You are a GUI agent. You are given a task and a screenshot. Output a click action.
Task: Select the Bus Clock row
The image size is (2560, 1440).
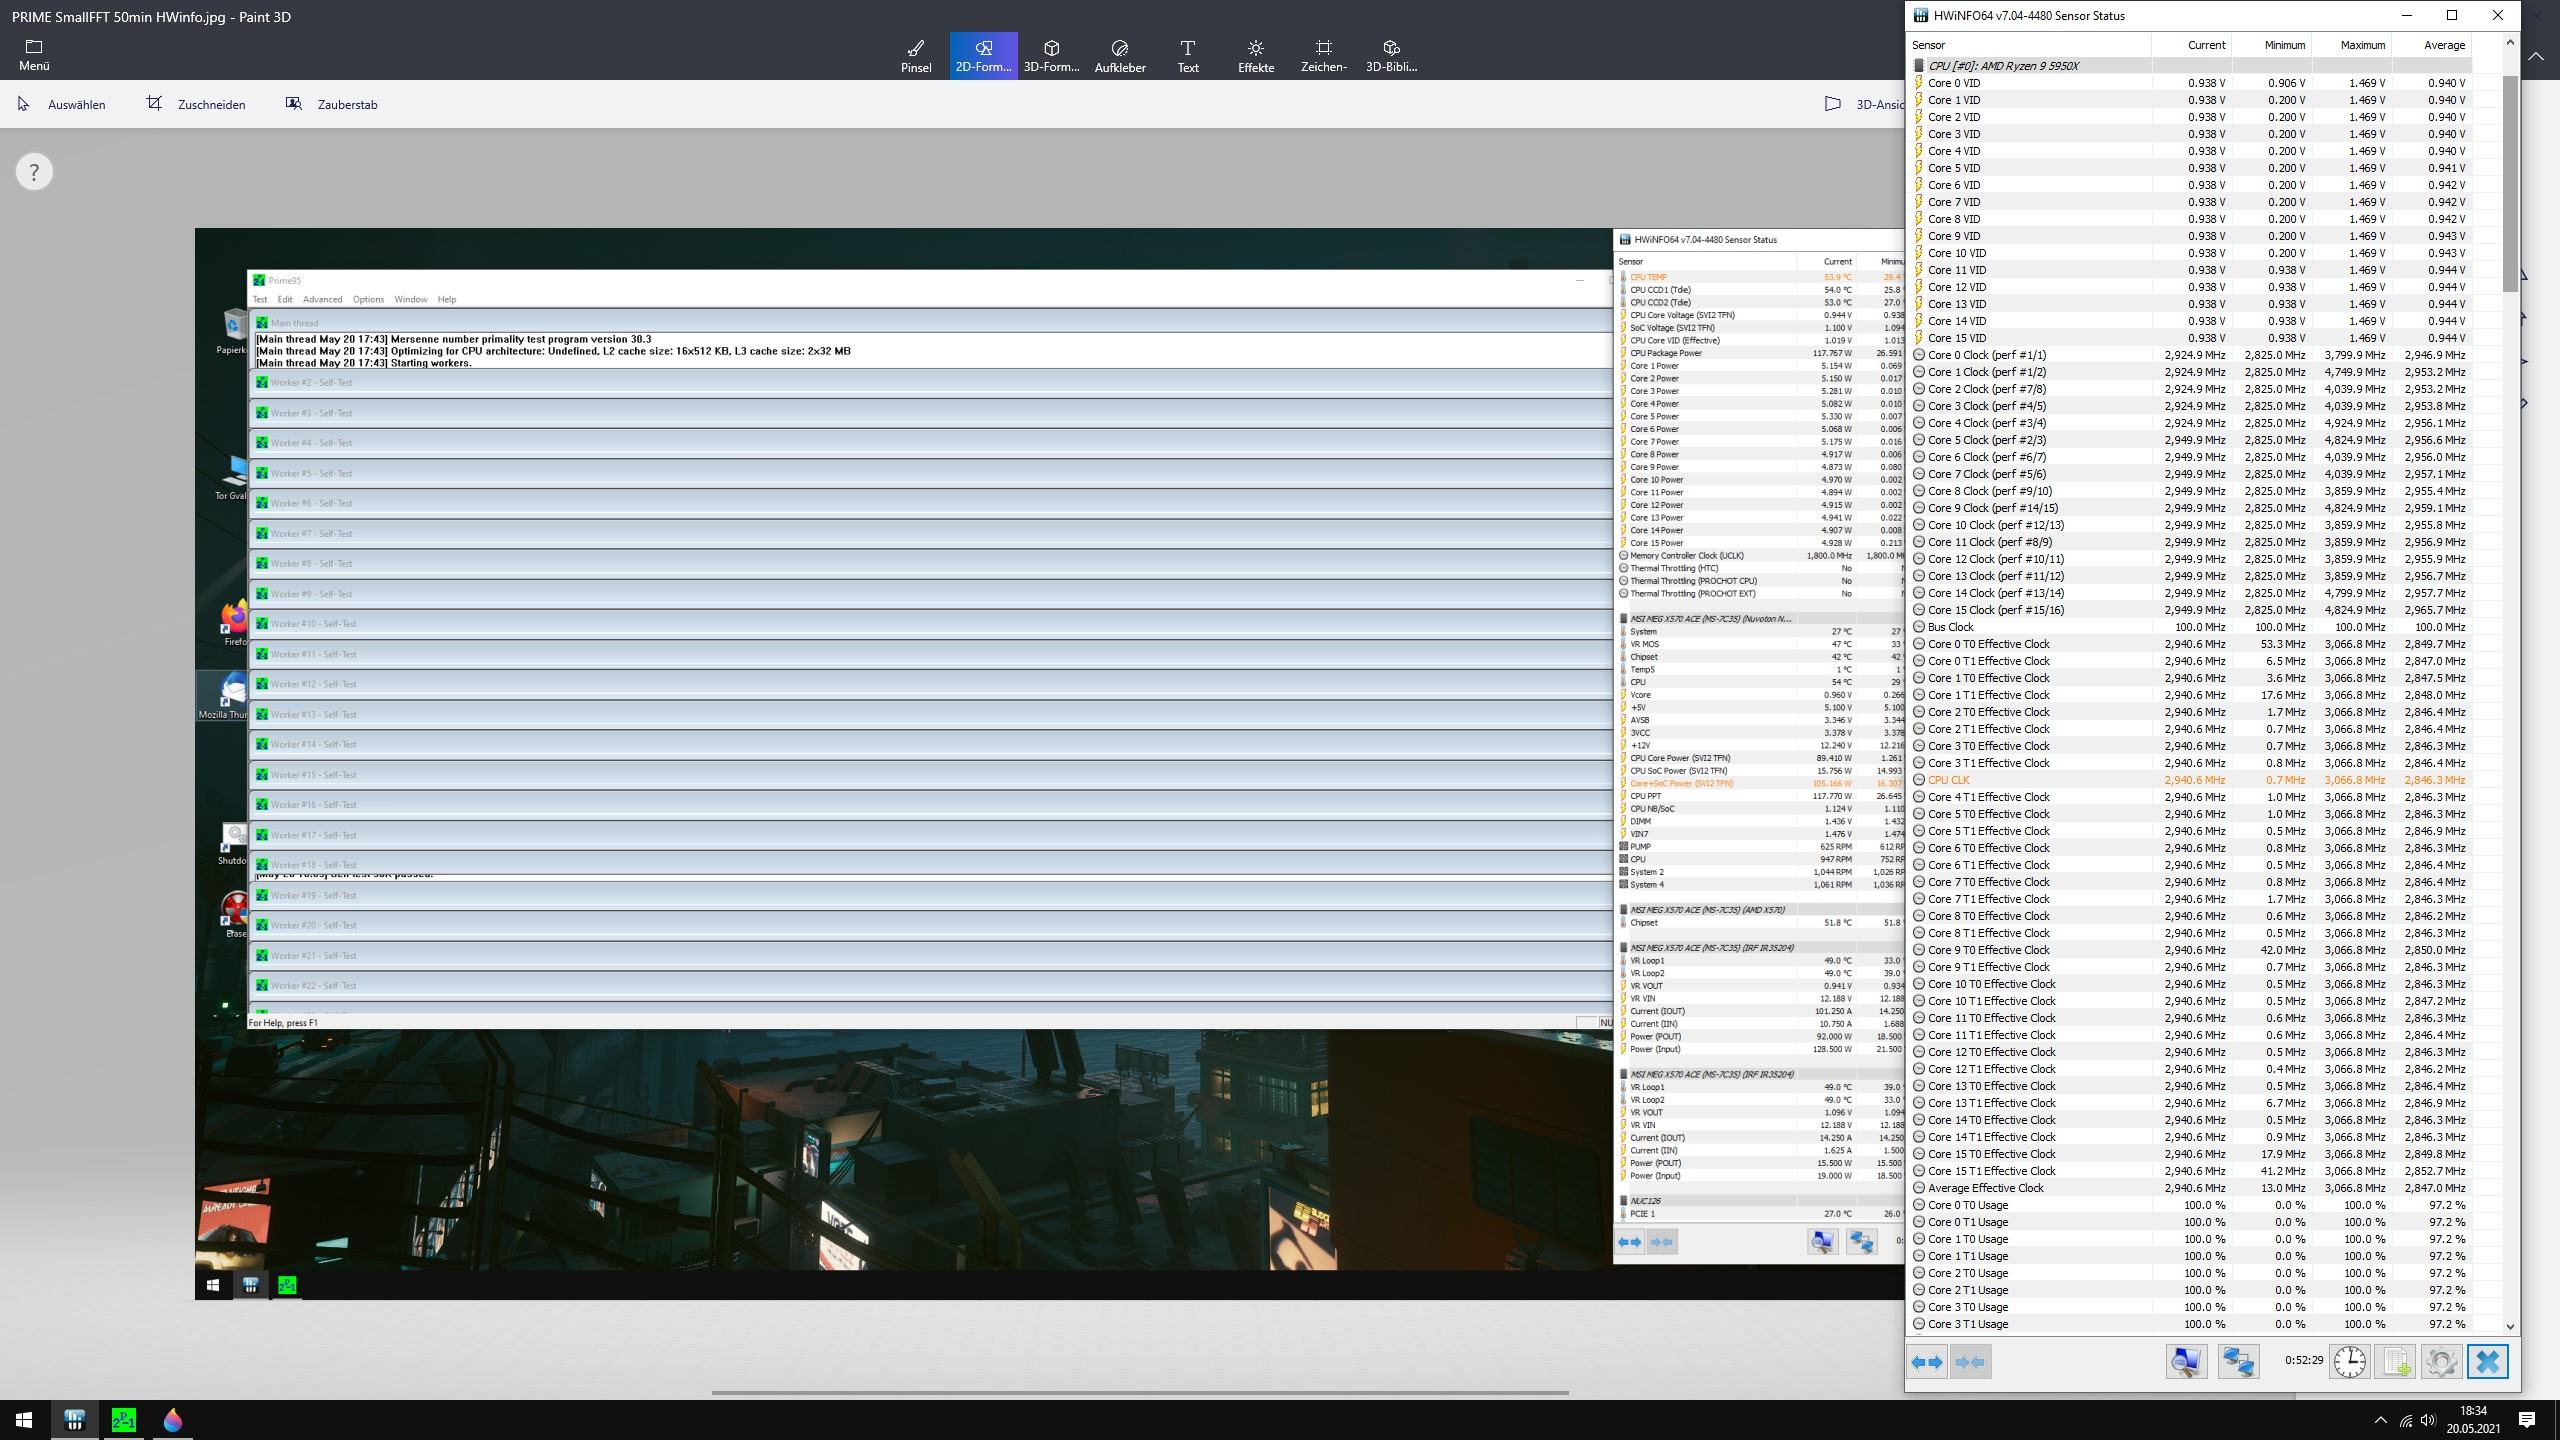click(2190, 627)
